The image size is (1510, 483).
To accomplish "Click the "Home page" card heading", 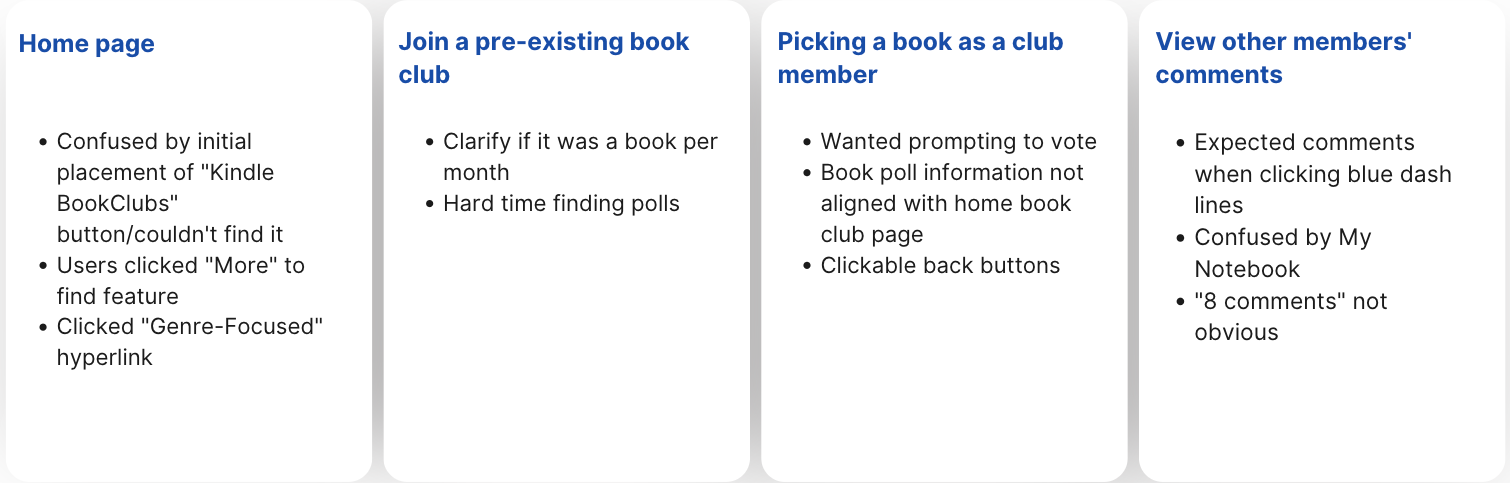I will coord(87,44).
